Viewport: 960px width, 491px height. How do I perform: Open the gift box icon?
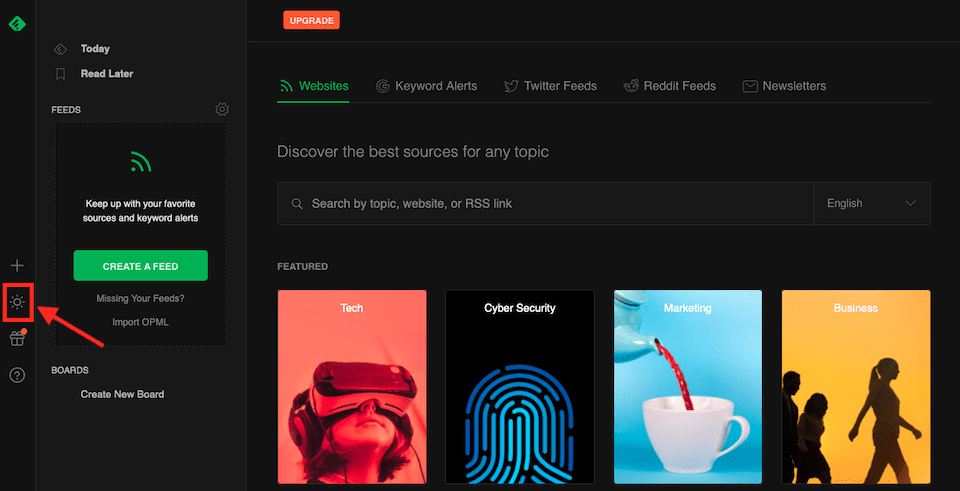tap(17, 339)
